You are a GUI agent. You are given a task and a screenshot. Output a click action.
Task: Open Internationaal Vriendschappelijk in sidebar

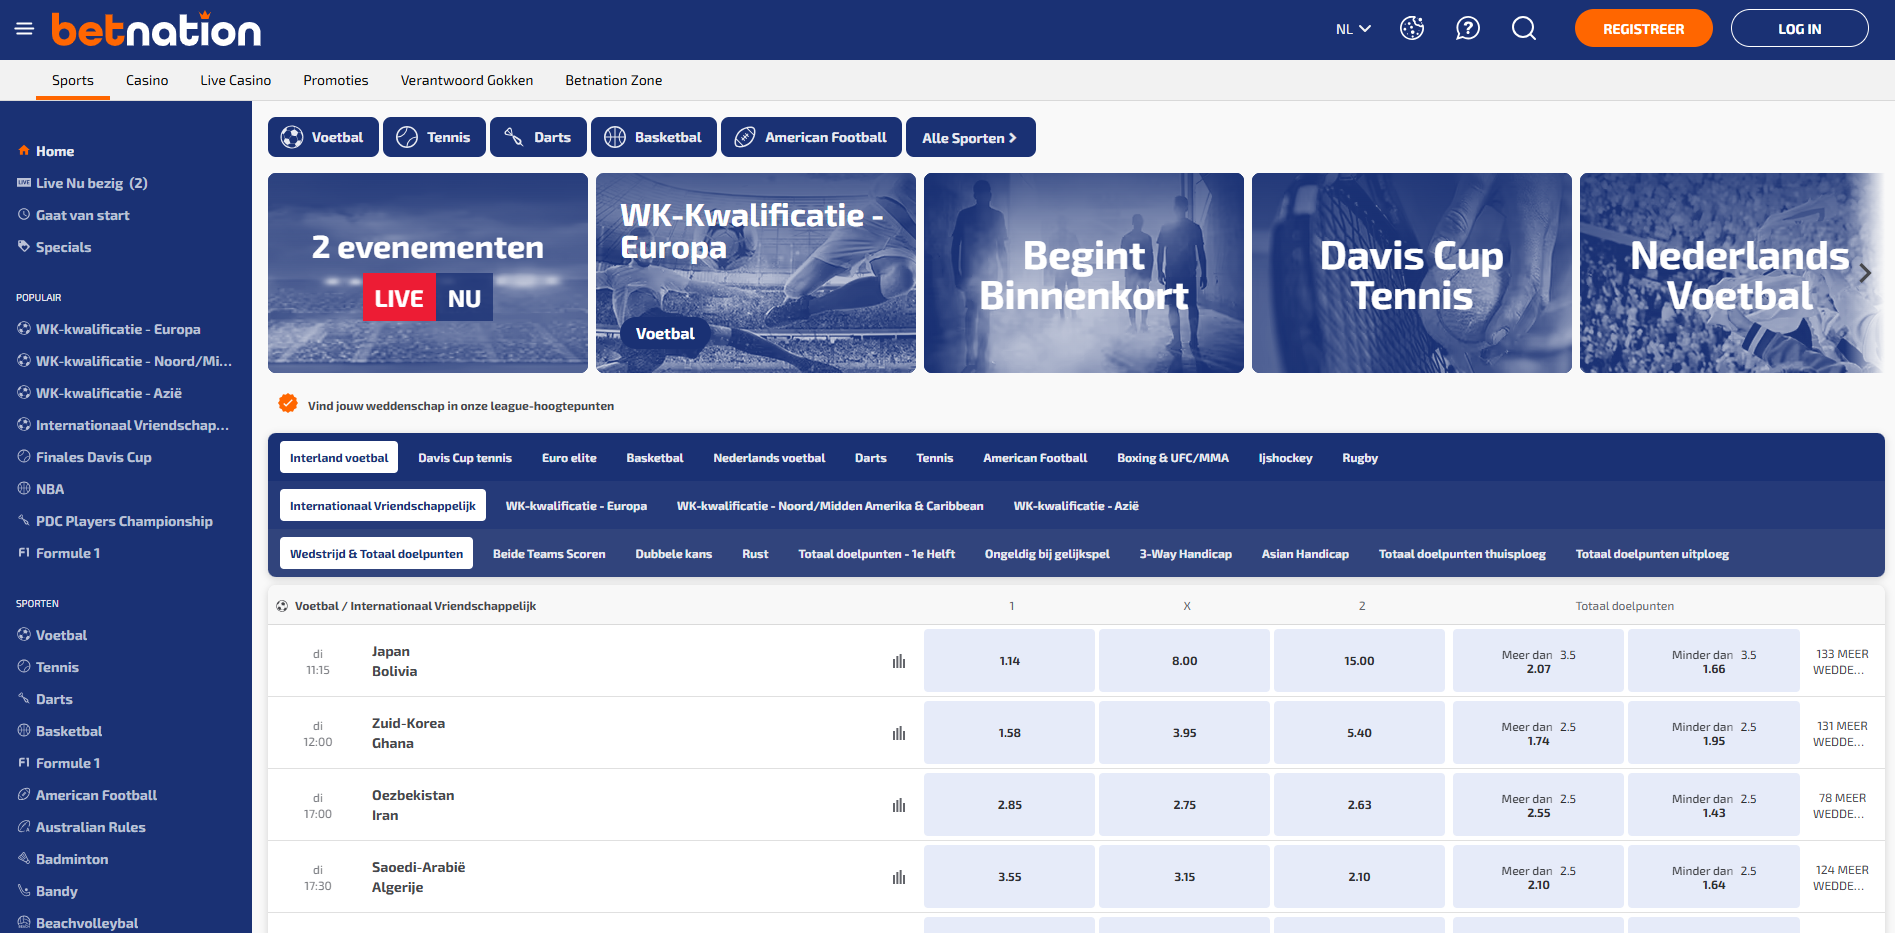click(133, 425)
